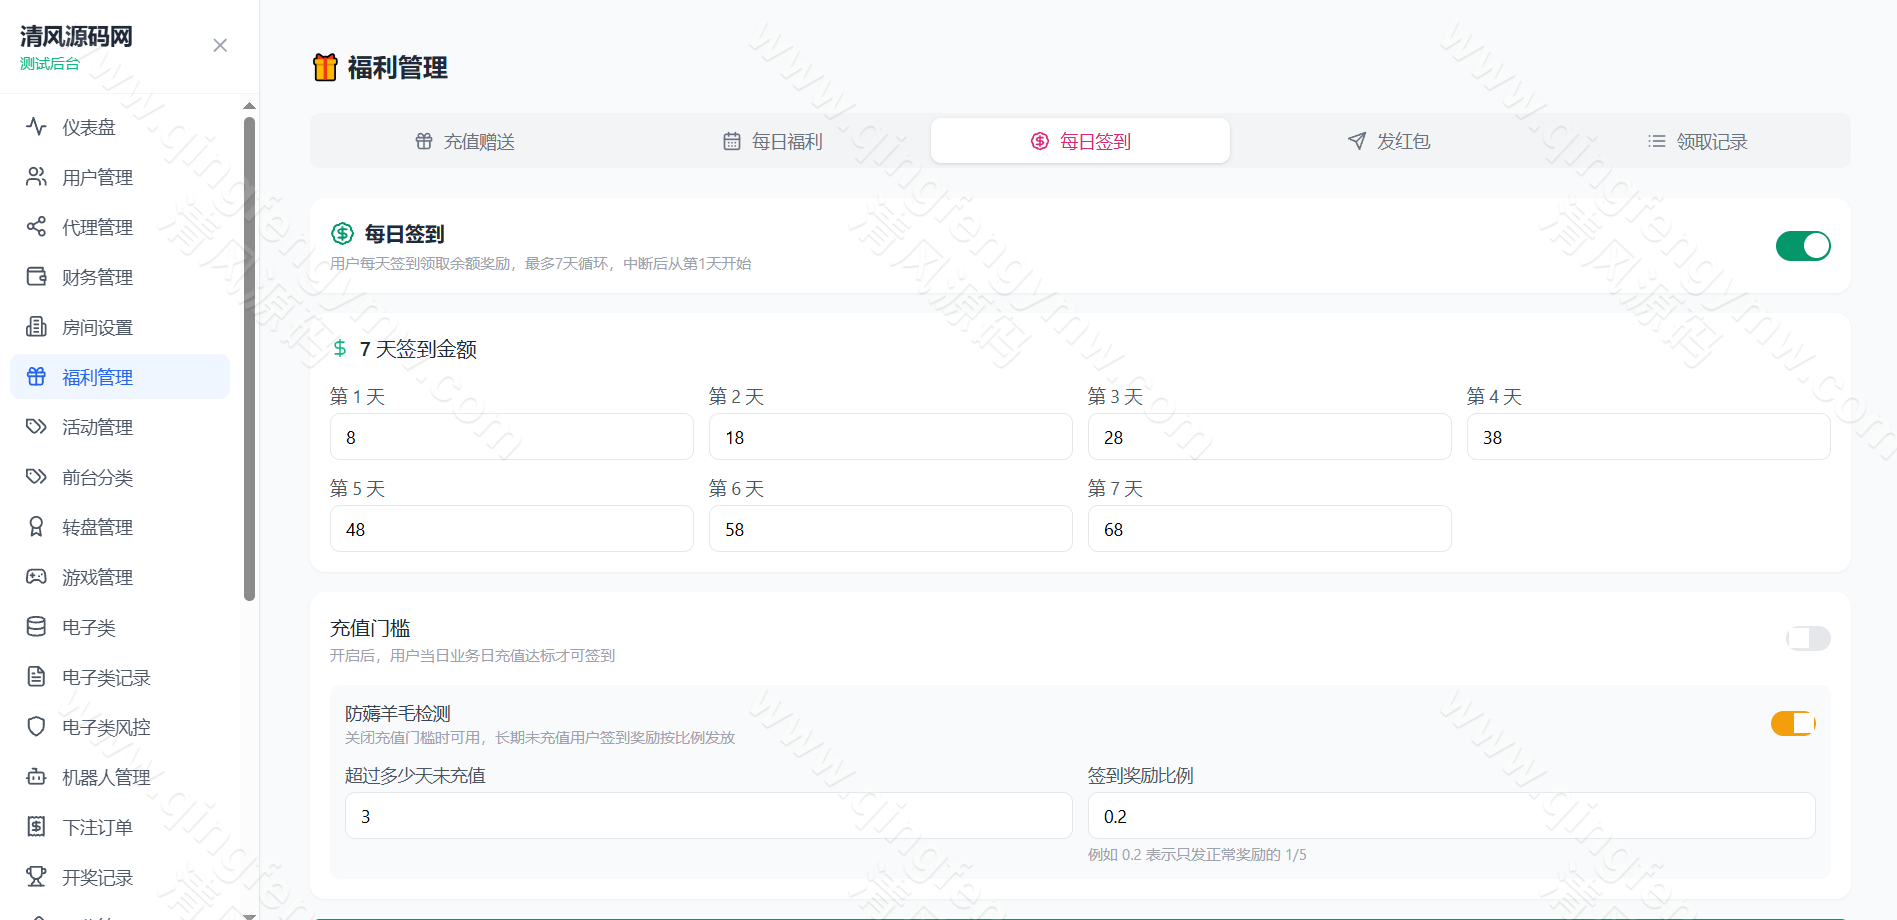1897x920 pixels.
Task: Click the users icon beside 用户管理
Action: point(36,177)
